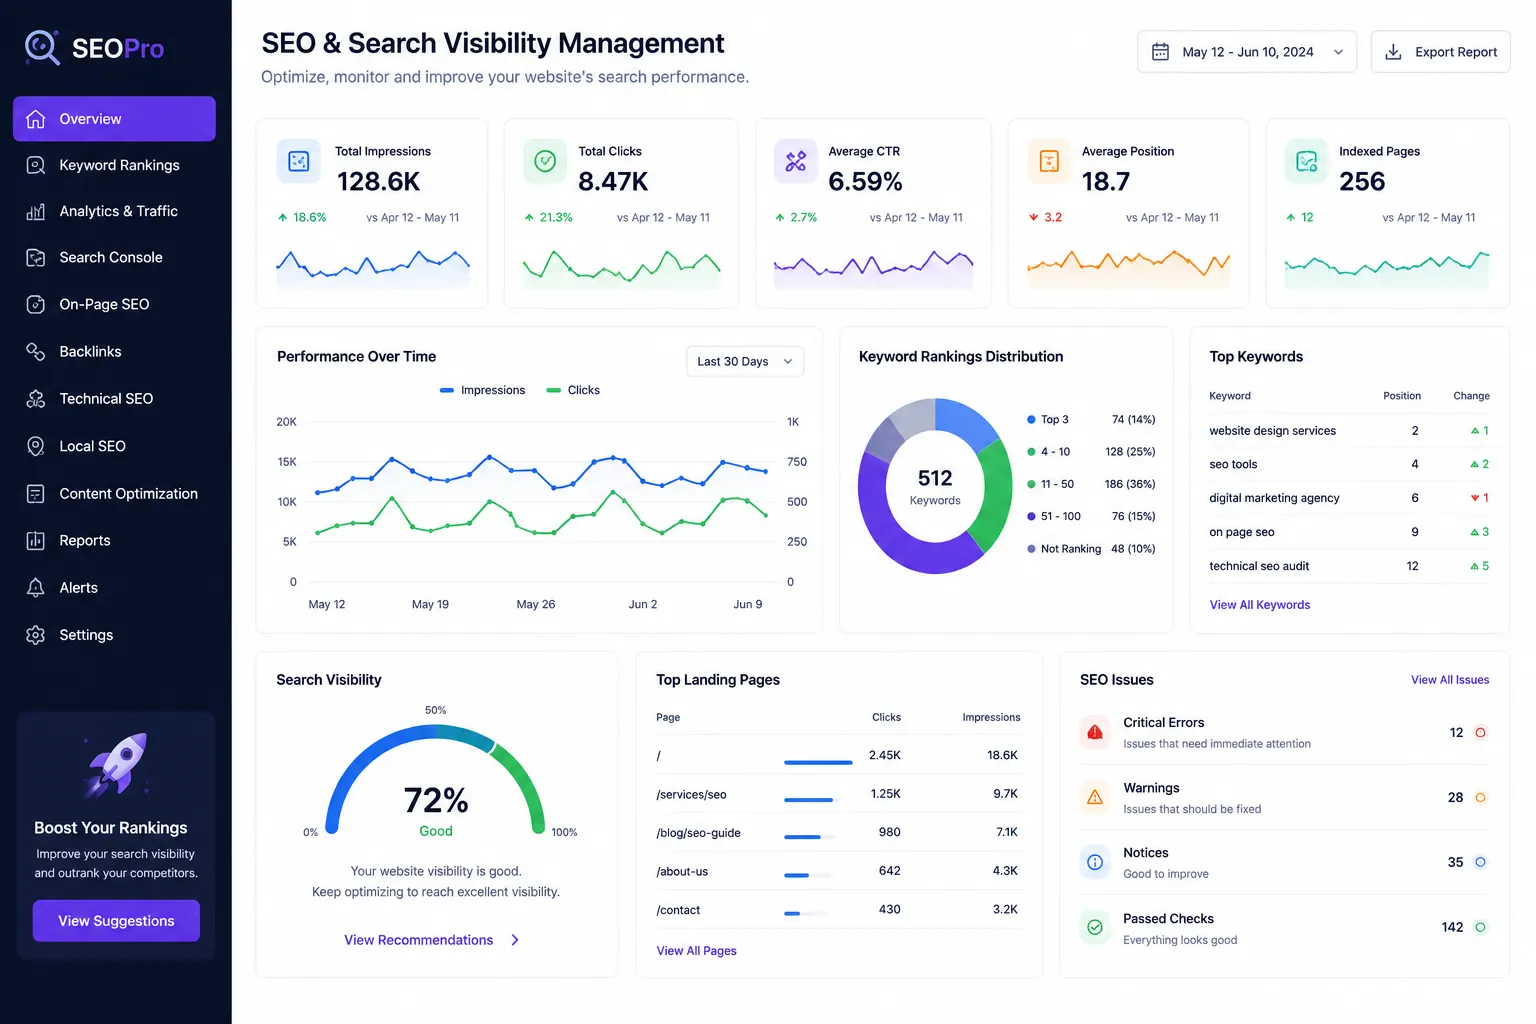Click the View Recommendations link

[419, 940]
